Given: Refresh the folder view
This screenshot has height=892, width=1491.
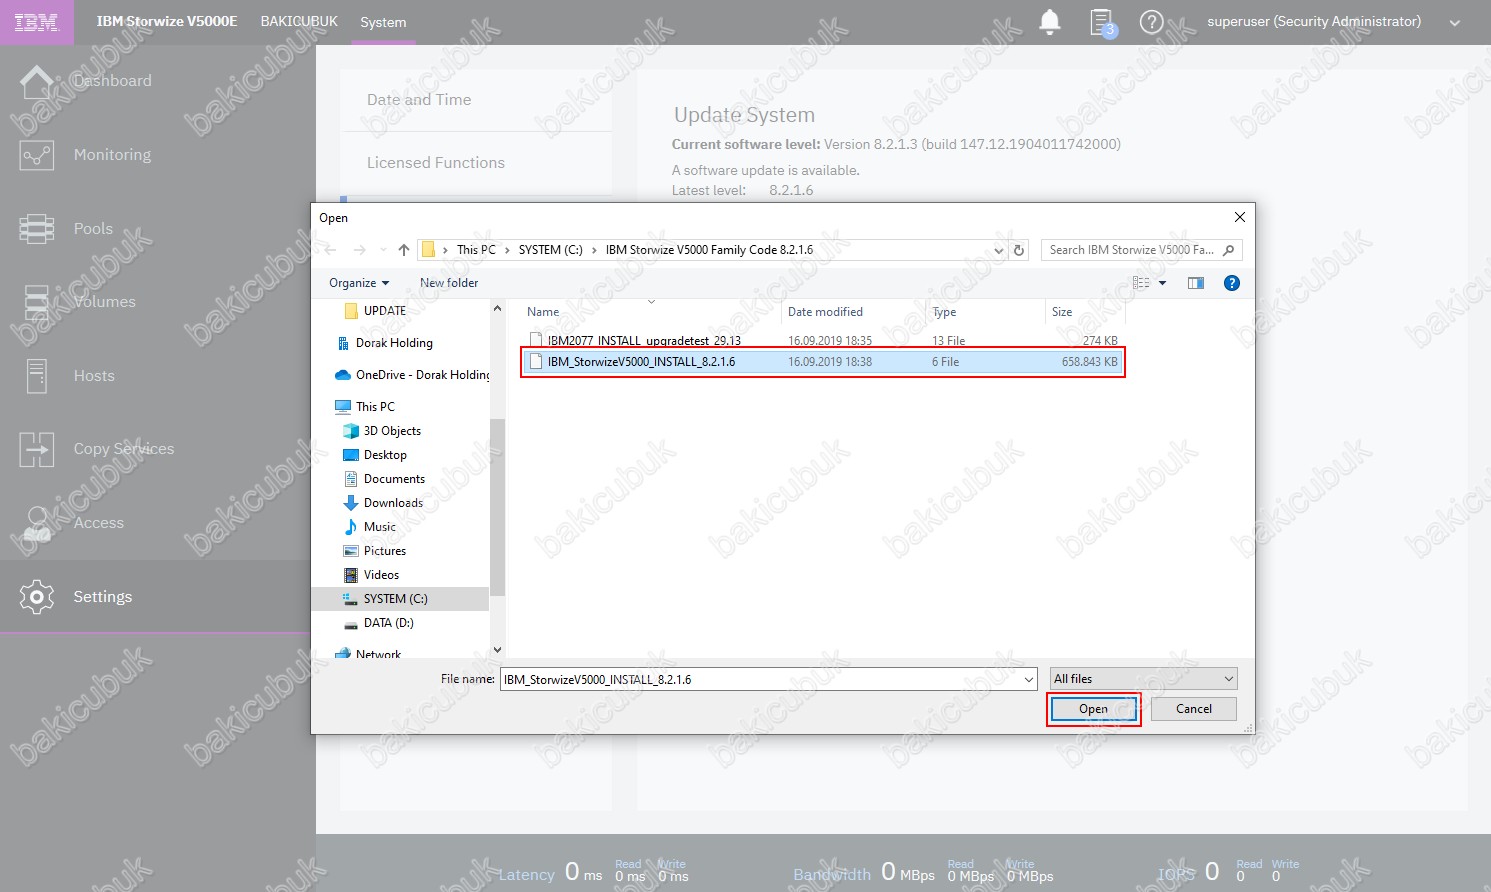Looking at the screenshot, I should tap(1019, 250).
